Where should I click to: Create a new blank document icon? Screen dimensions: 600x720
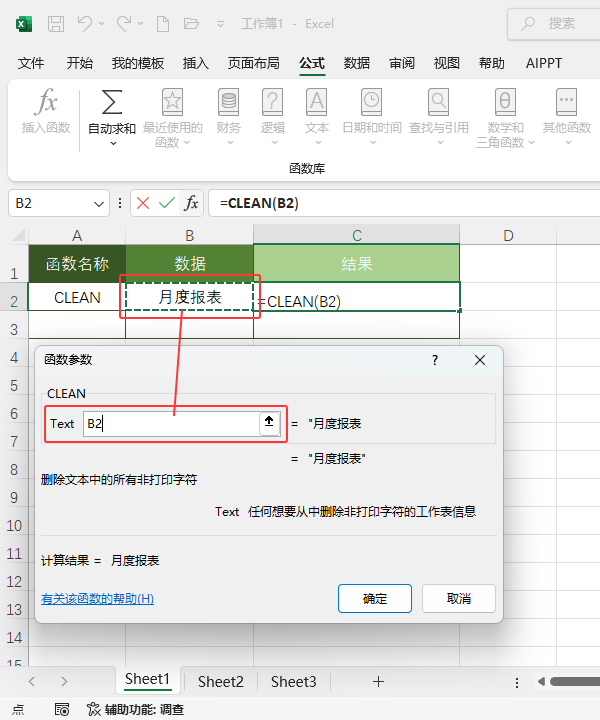(x=163, y=23)
